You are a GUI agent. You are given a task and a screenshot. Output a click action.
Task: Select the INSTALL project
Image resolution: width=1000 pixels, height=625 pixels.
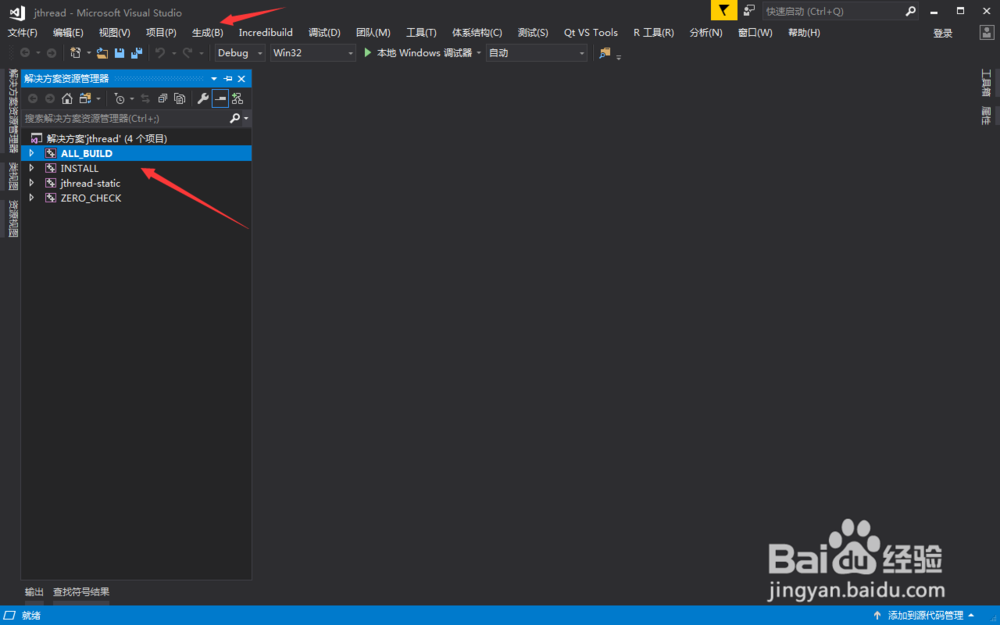click(x=79, y=168)
